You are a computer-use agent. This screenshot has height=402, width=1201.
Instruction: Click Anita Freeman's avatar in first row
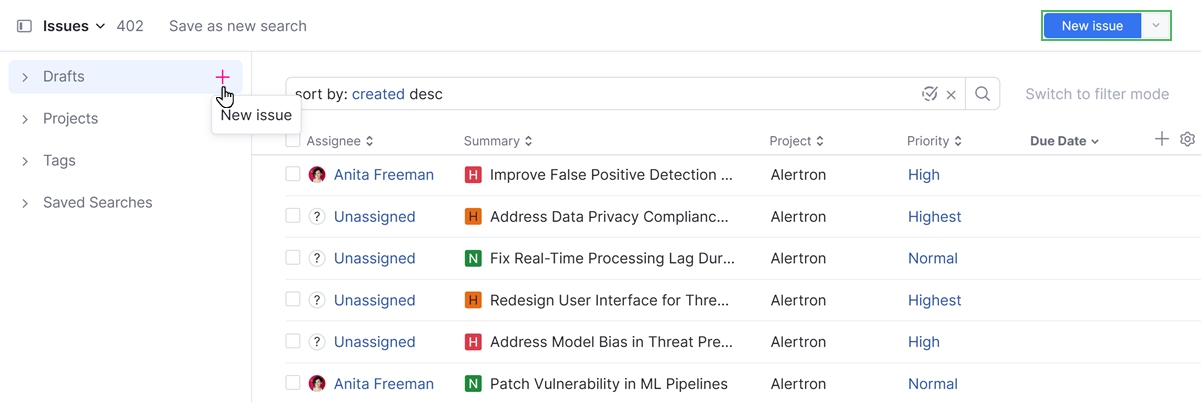(317, 175)
